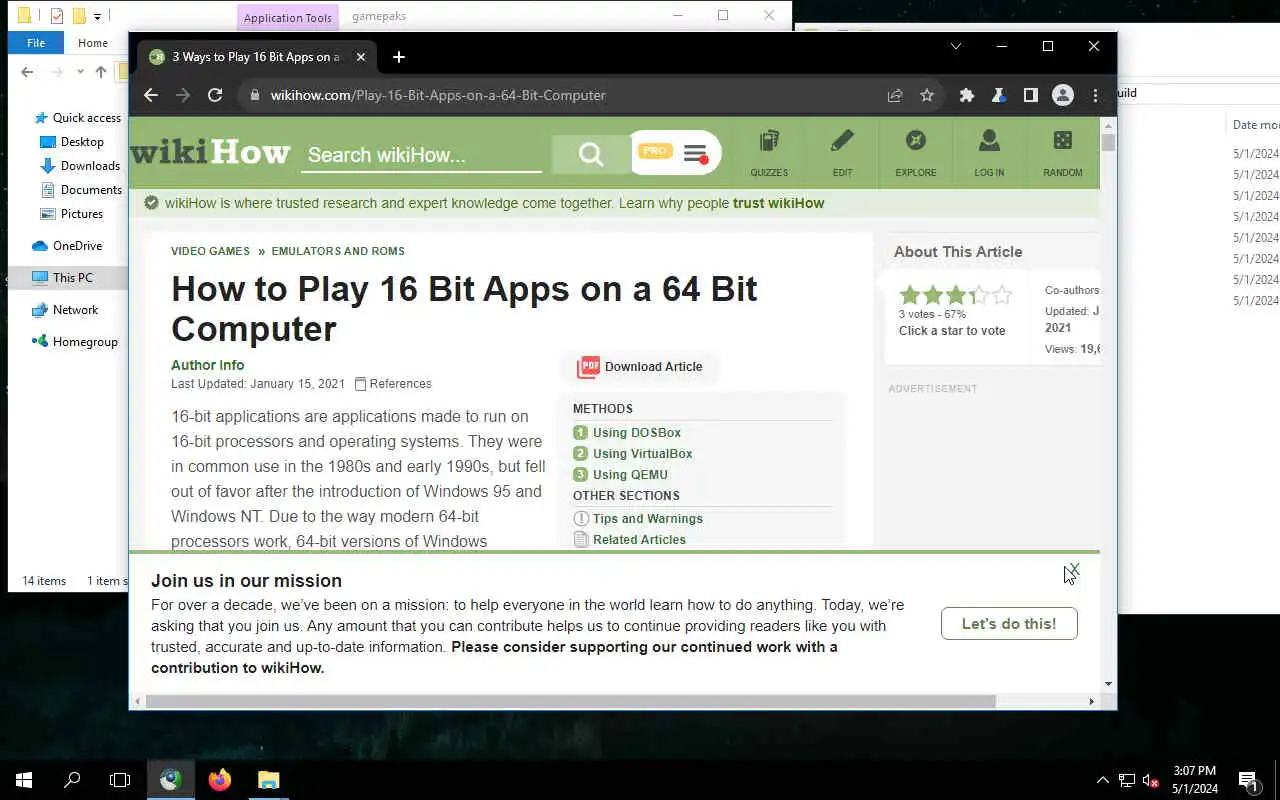Viewport: 1280px width, 800px height.
Task: Select Pictures in File Explorer sidebar
Action: point(82,214)
